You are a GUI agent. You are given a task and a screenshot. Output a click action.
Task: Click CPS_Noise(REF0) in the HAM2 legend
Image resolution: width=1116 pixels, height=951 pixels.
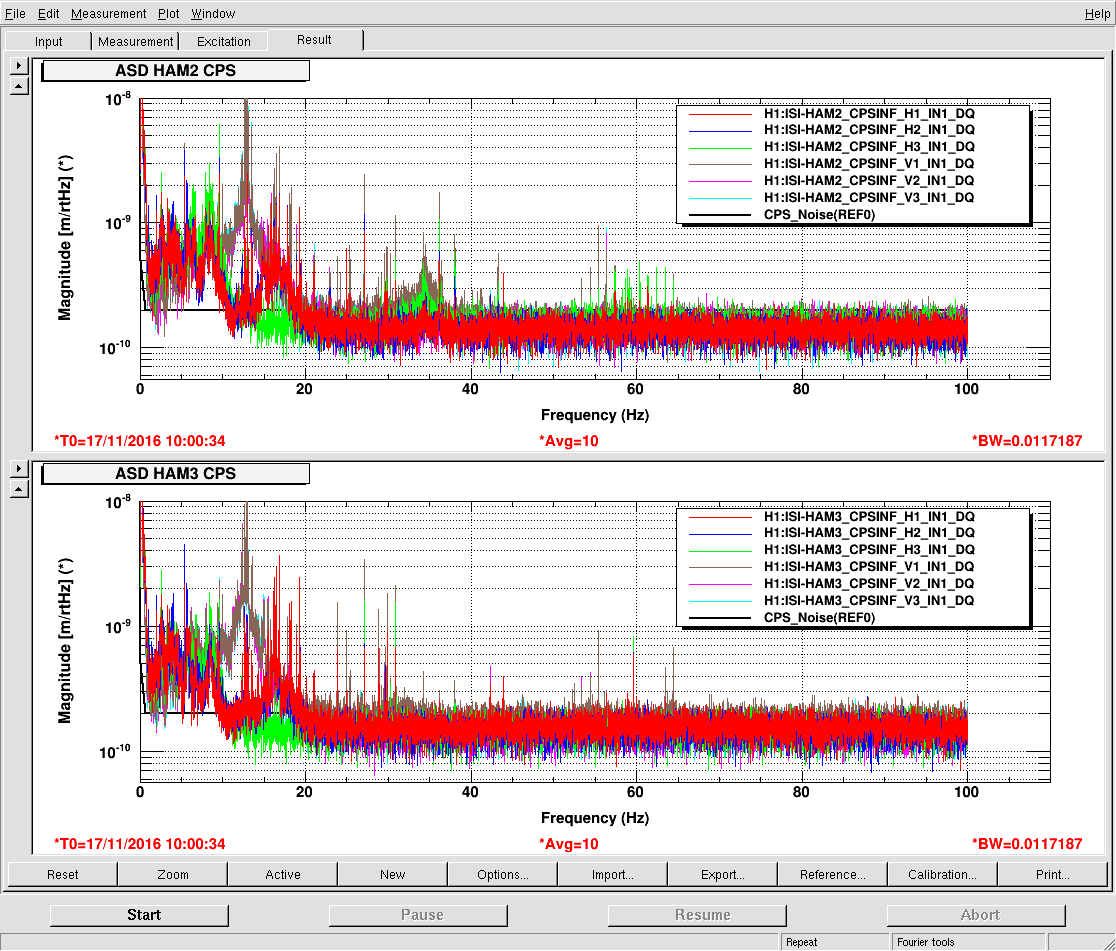pos(819,214)
